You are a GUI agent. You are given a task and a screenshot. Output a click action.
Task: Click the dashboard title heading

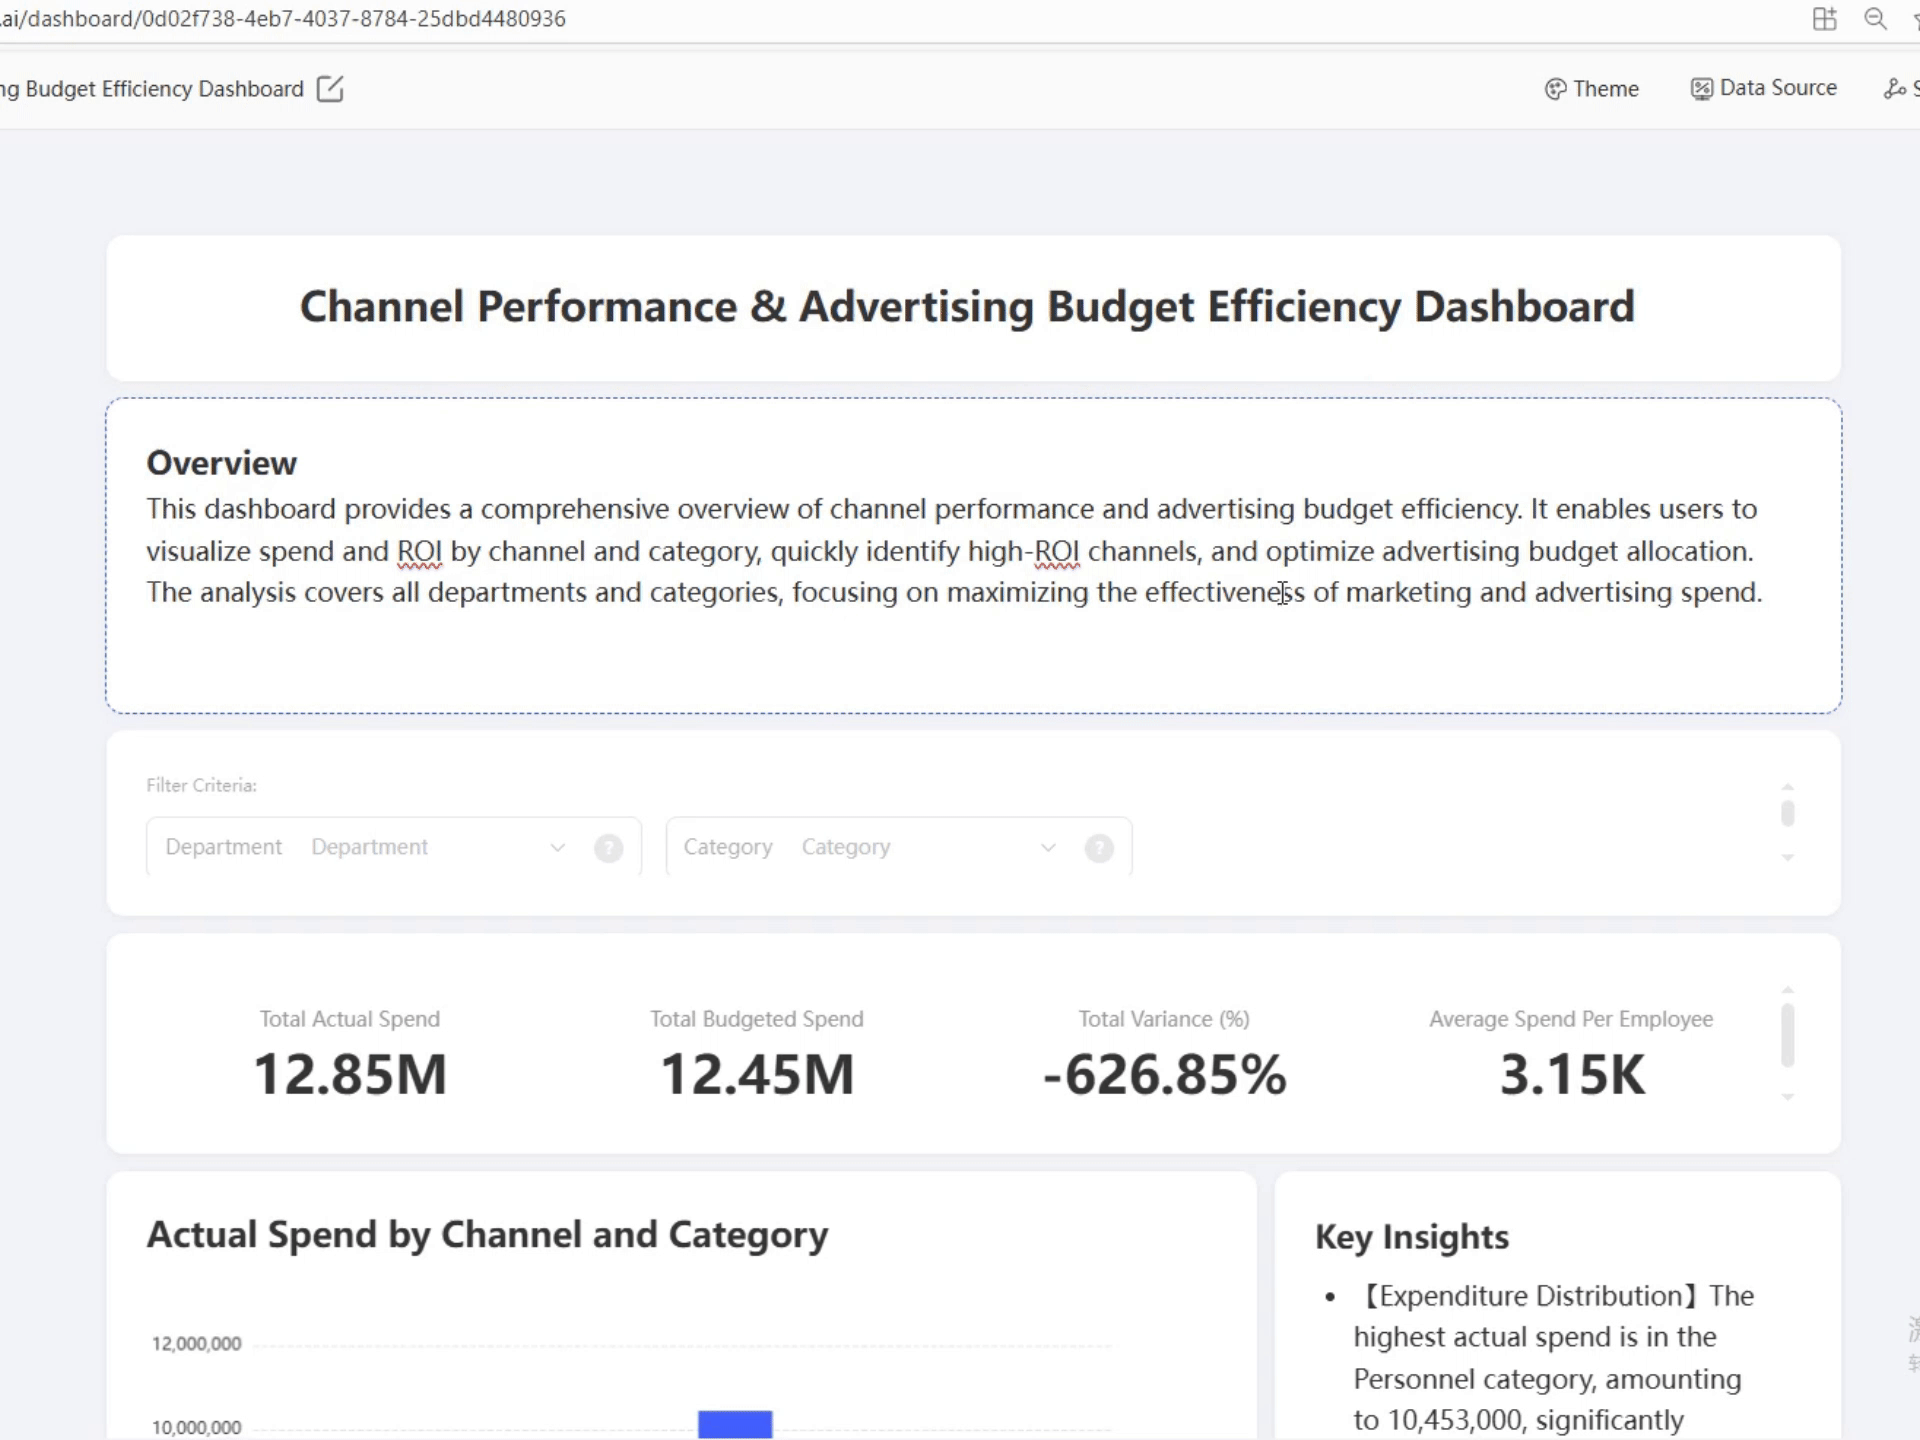[967, 306]
